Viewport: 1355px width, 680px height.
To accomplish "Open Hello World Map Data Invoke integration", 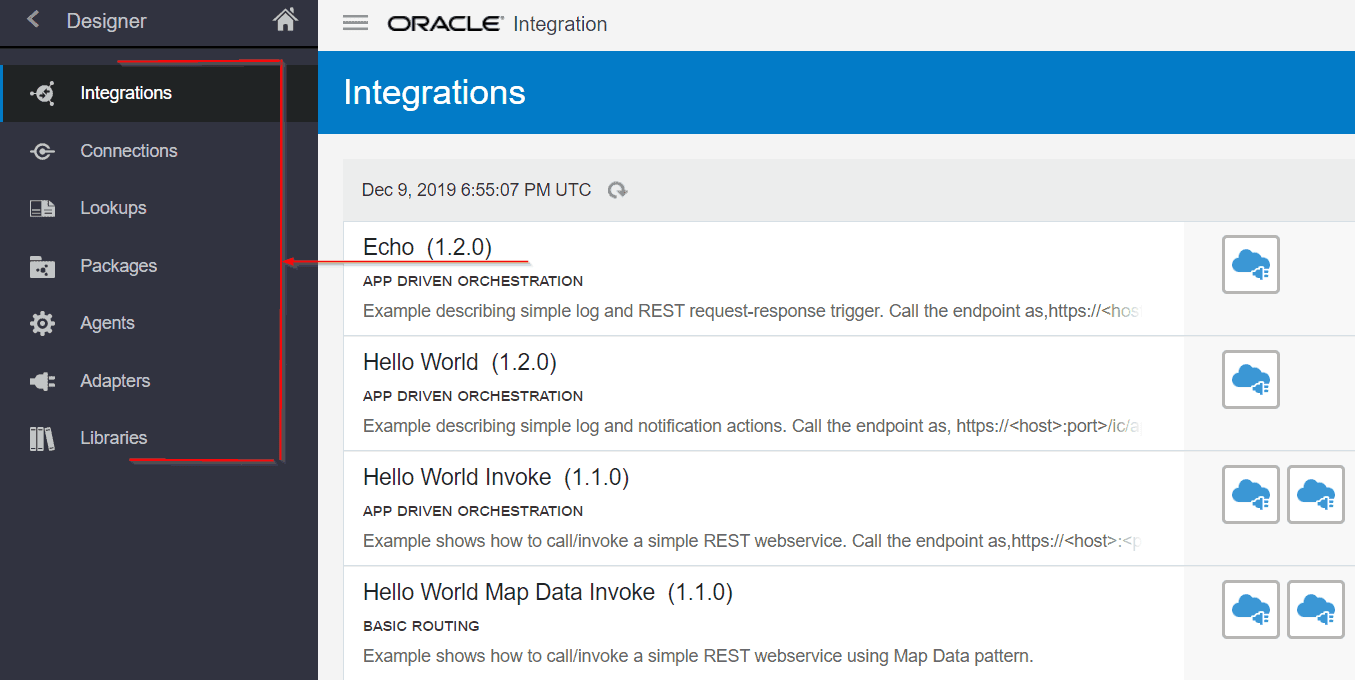I will point(547,592).
